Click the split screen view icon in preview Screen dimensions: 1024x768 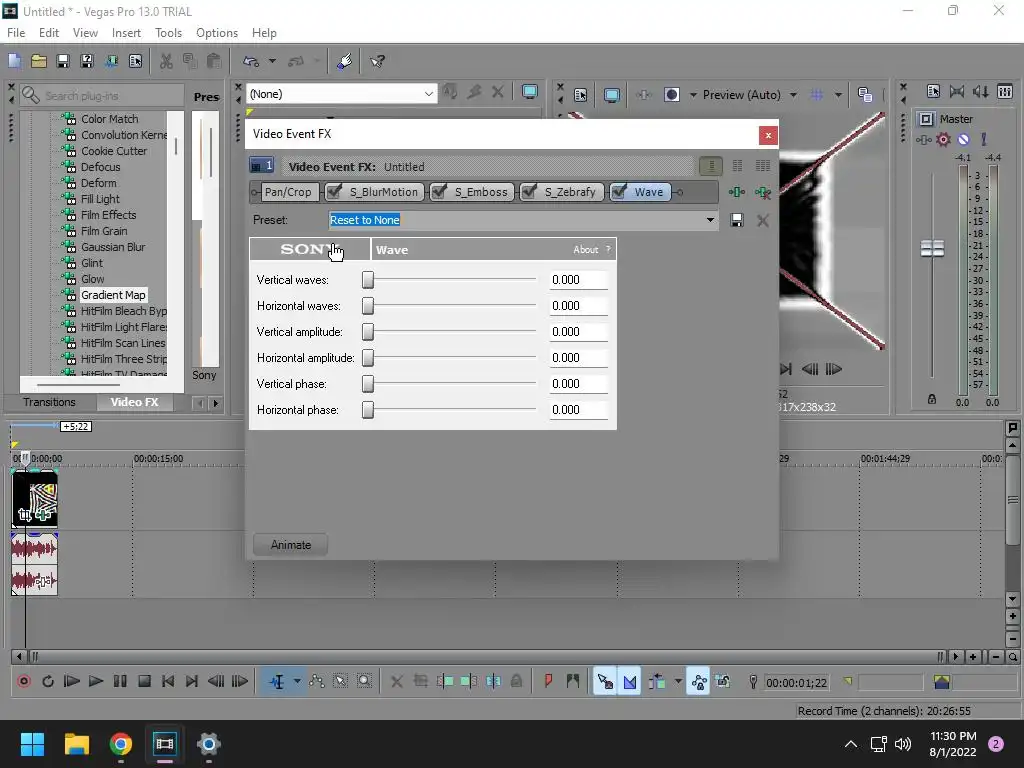[671, 95]
